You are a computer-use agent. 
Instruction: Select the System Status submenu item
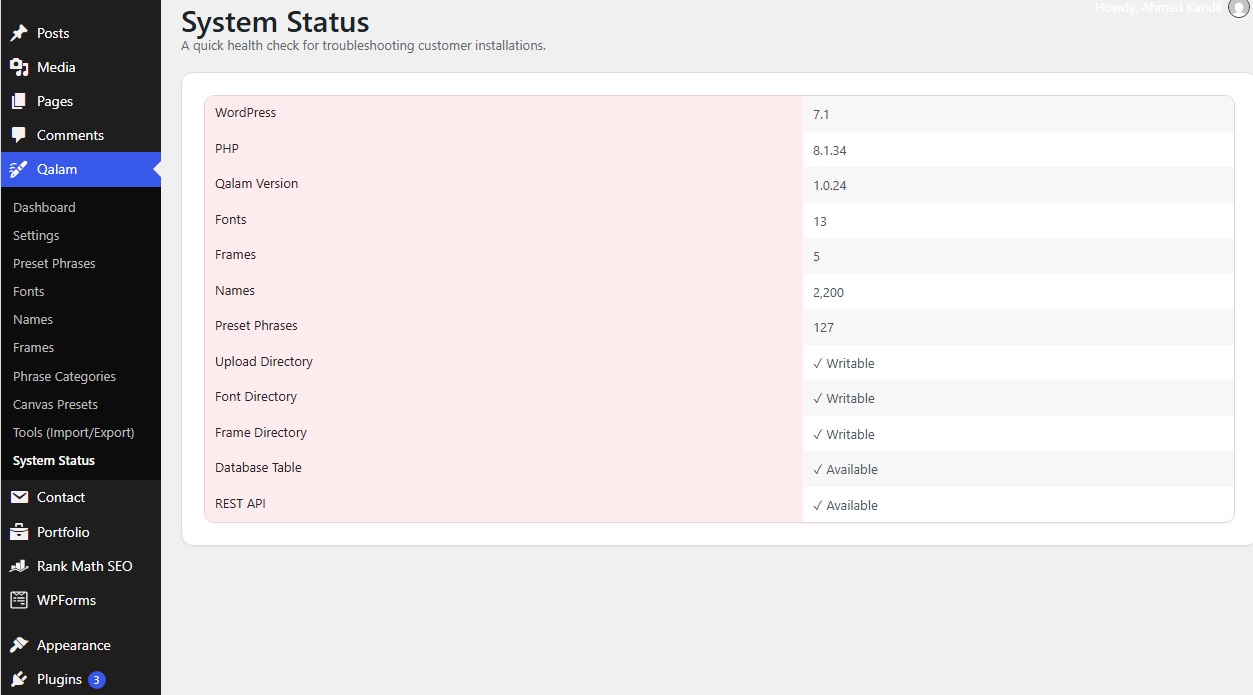pos(54,460)
